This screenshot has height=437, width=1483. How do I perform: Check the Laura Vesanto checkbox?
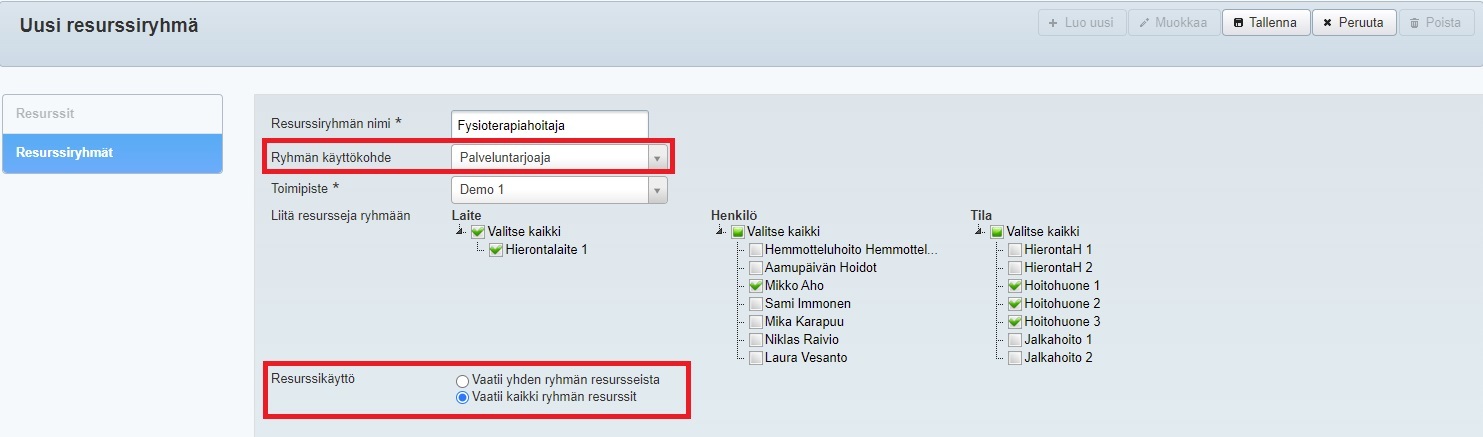click(x=756, y=358)
